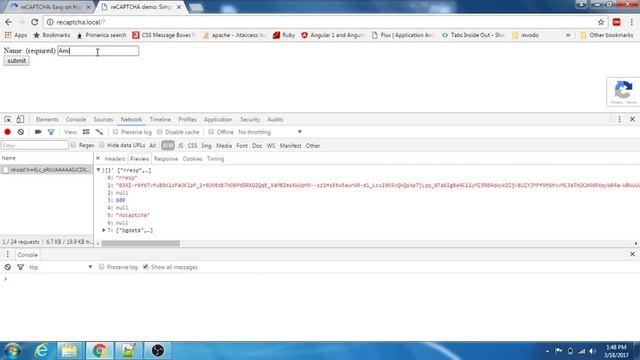Toggle the network filter funnel icon

pyautogui.click(x=51, y=132)
